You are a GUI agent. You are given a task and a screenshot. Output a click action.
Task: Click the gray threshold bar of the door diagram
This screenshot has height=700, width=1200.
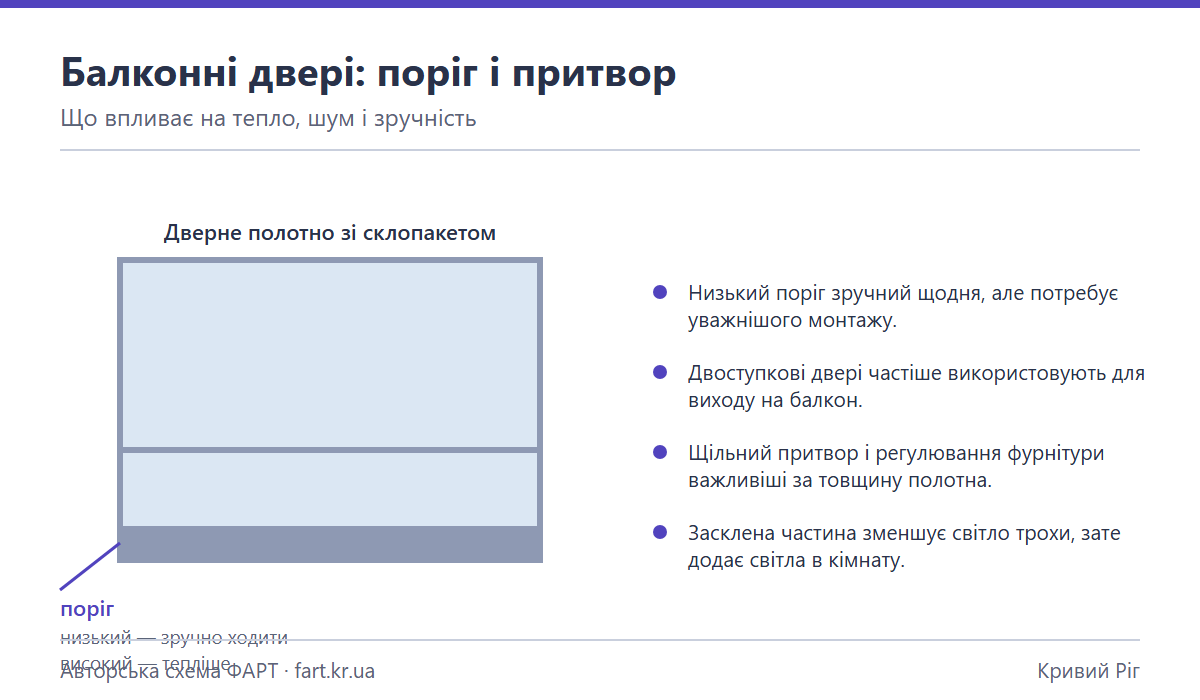[330, 544]
